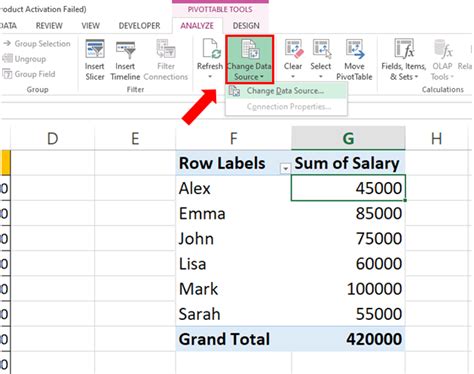Click the Clear pivot table icon
The width and height of the screenshot is (474, 374).
pyautogui.click(x=293, y=49)
